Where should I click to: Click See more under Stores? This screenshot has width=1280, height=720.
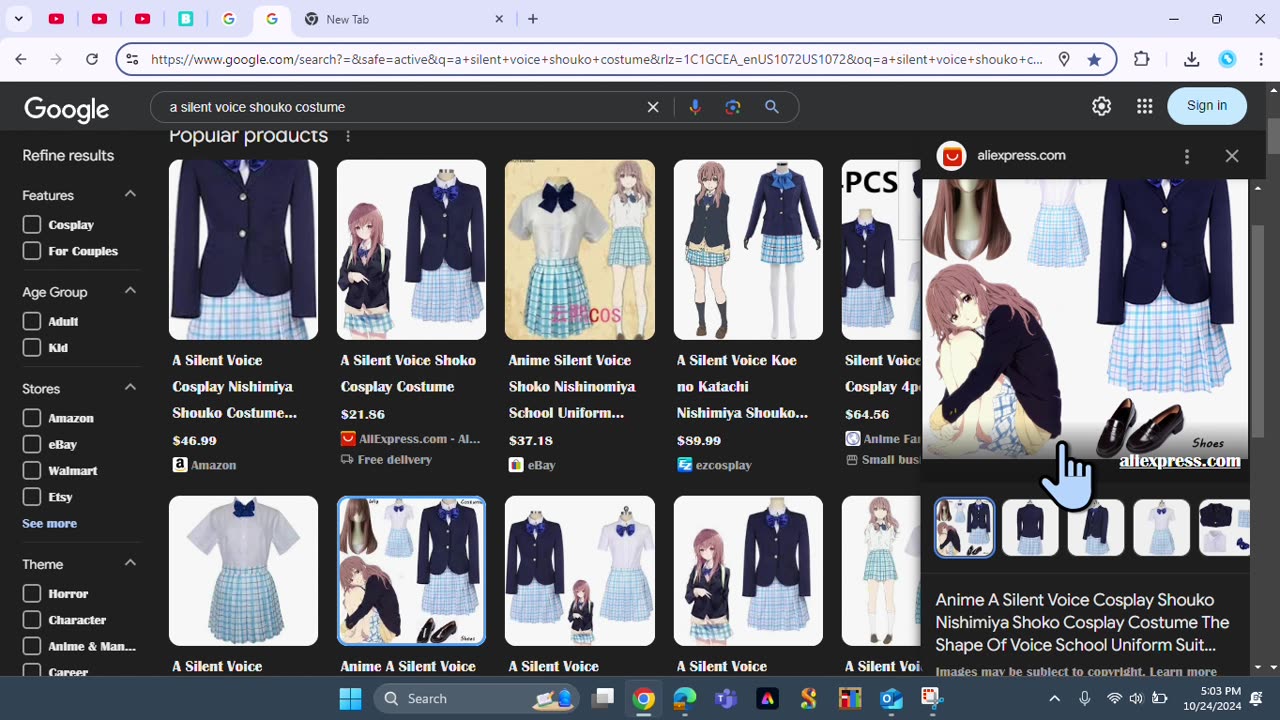point(49,523)
